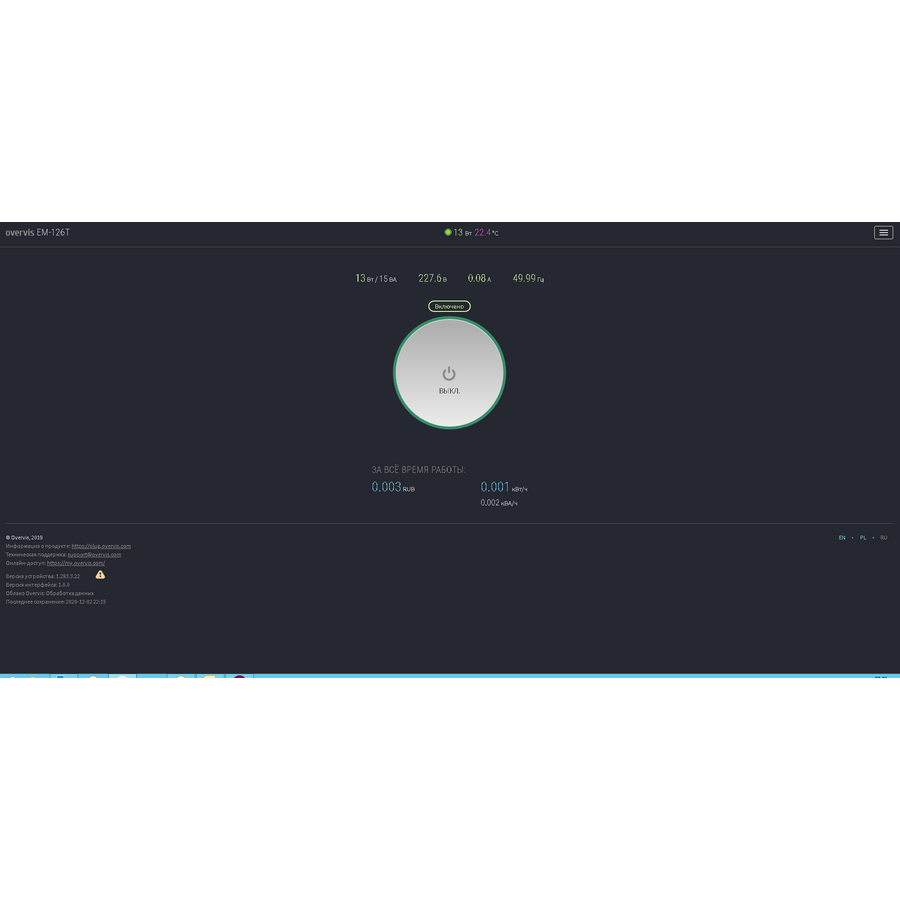The height and width of the screenshot is (900, 900).
Task: Click the 0.002 kVAh apparent energy value
Action: [x=498, y=503]
